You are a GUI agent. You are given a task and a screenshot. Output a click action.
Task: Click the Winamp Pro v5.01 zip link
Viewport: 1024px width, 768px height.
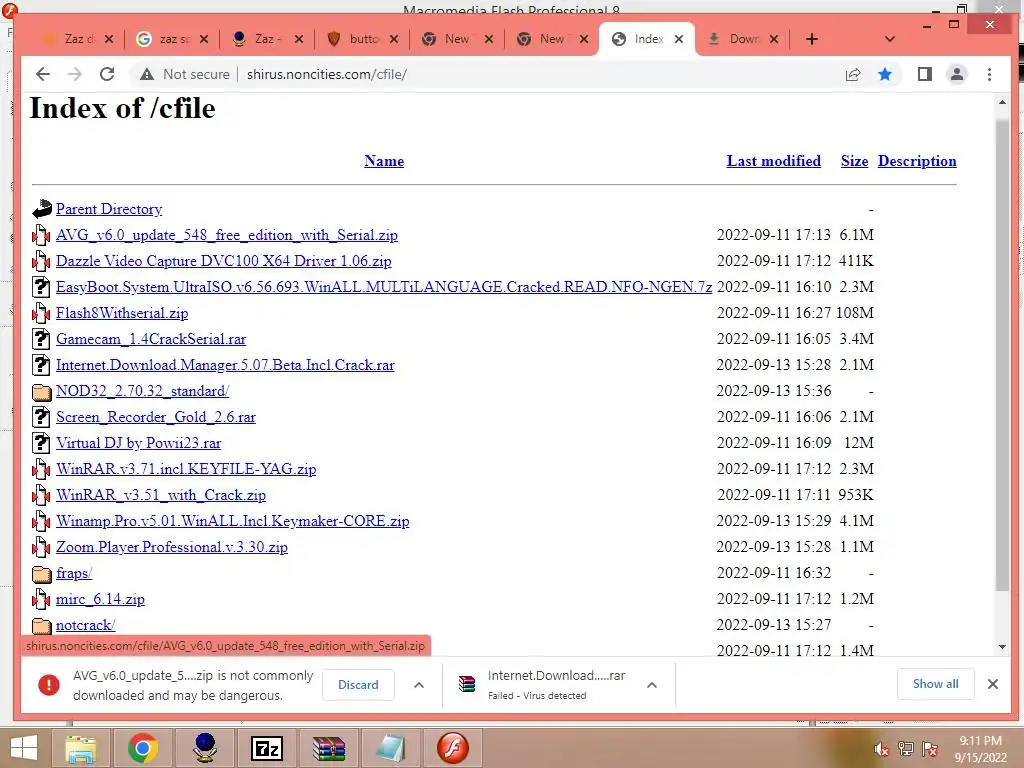click(232, 521)
